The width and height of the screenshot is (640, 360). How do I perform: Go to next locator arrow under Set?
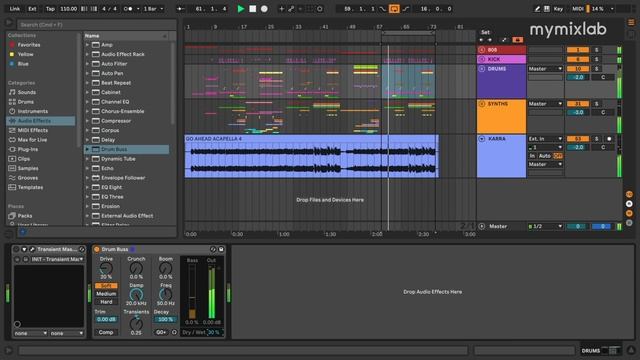click(x=490, y=40)
